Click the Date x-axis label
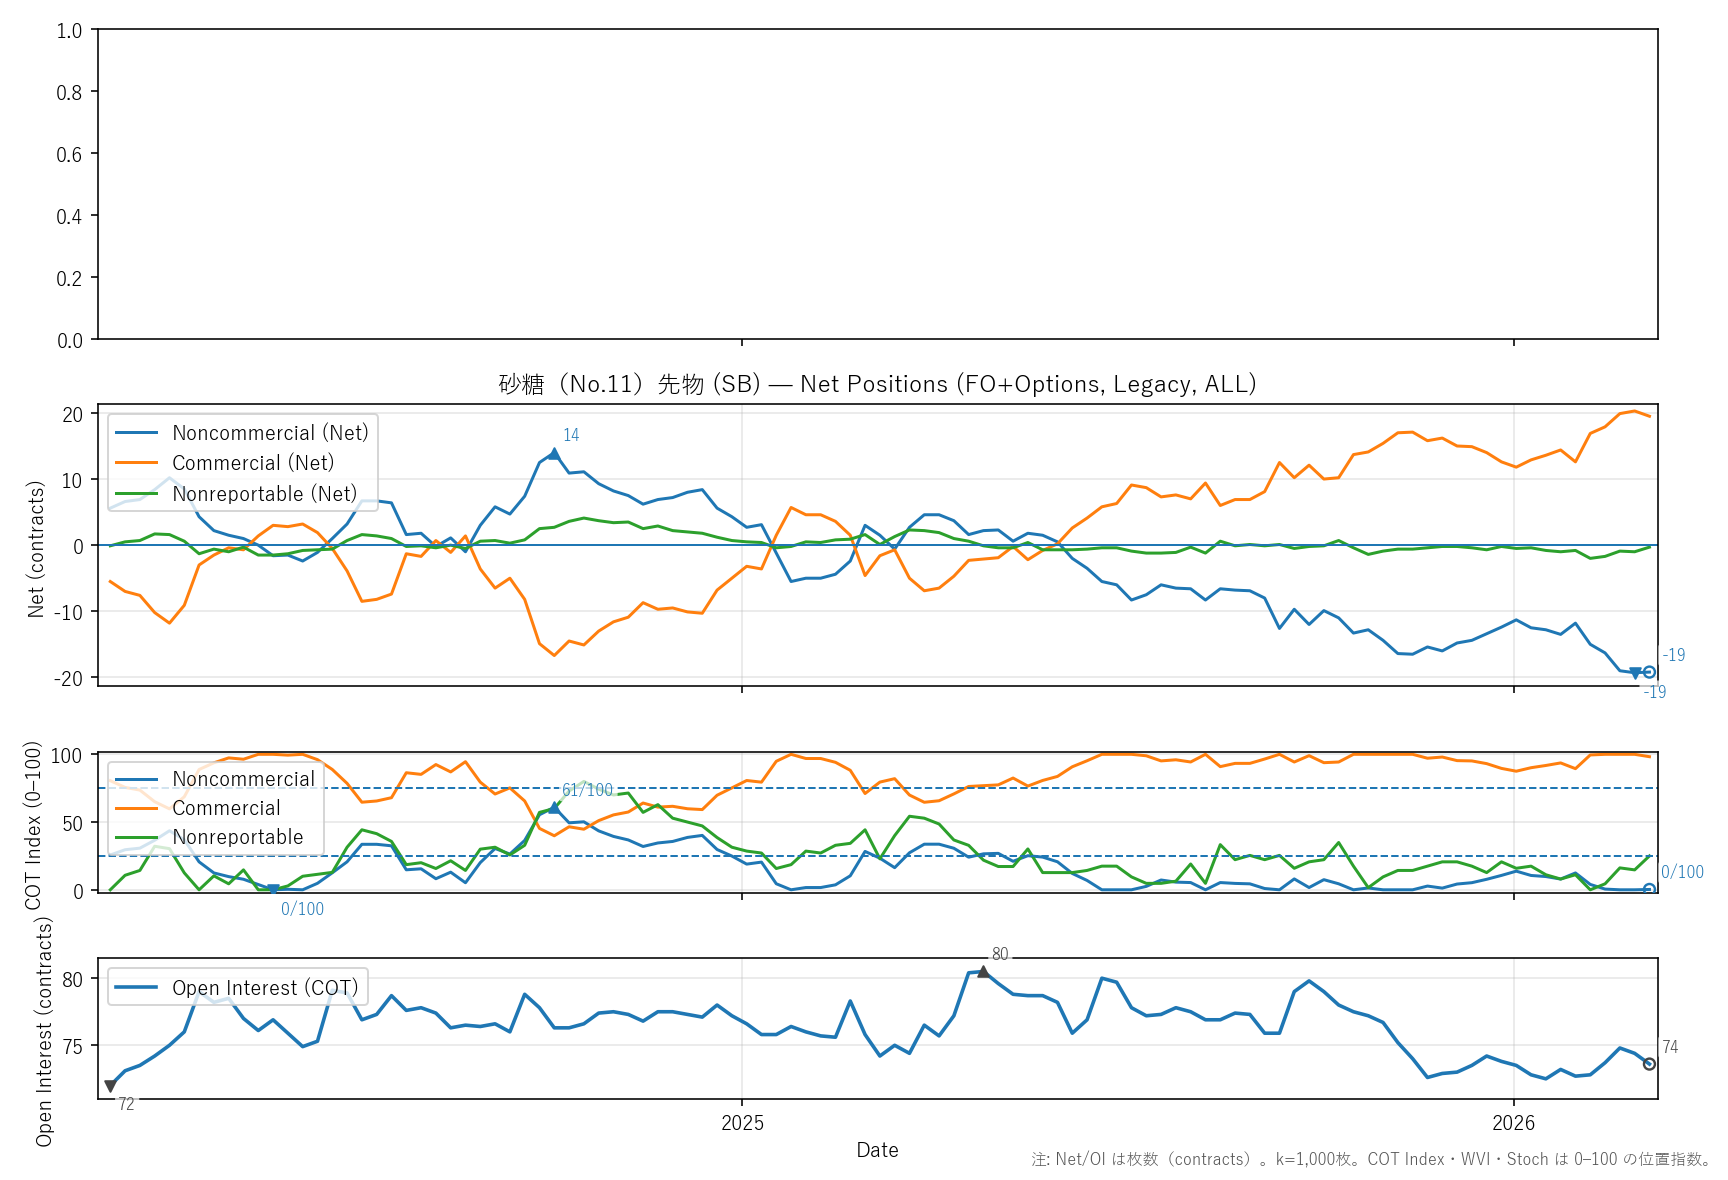Screen dimensions: 1728x1180 877,1150
